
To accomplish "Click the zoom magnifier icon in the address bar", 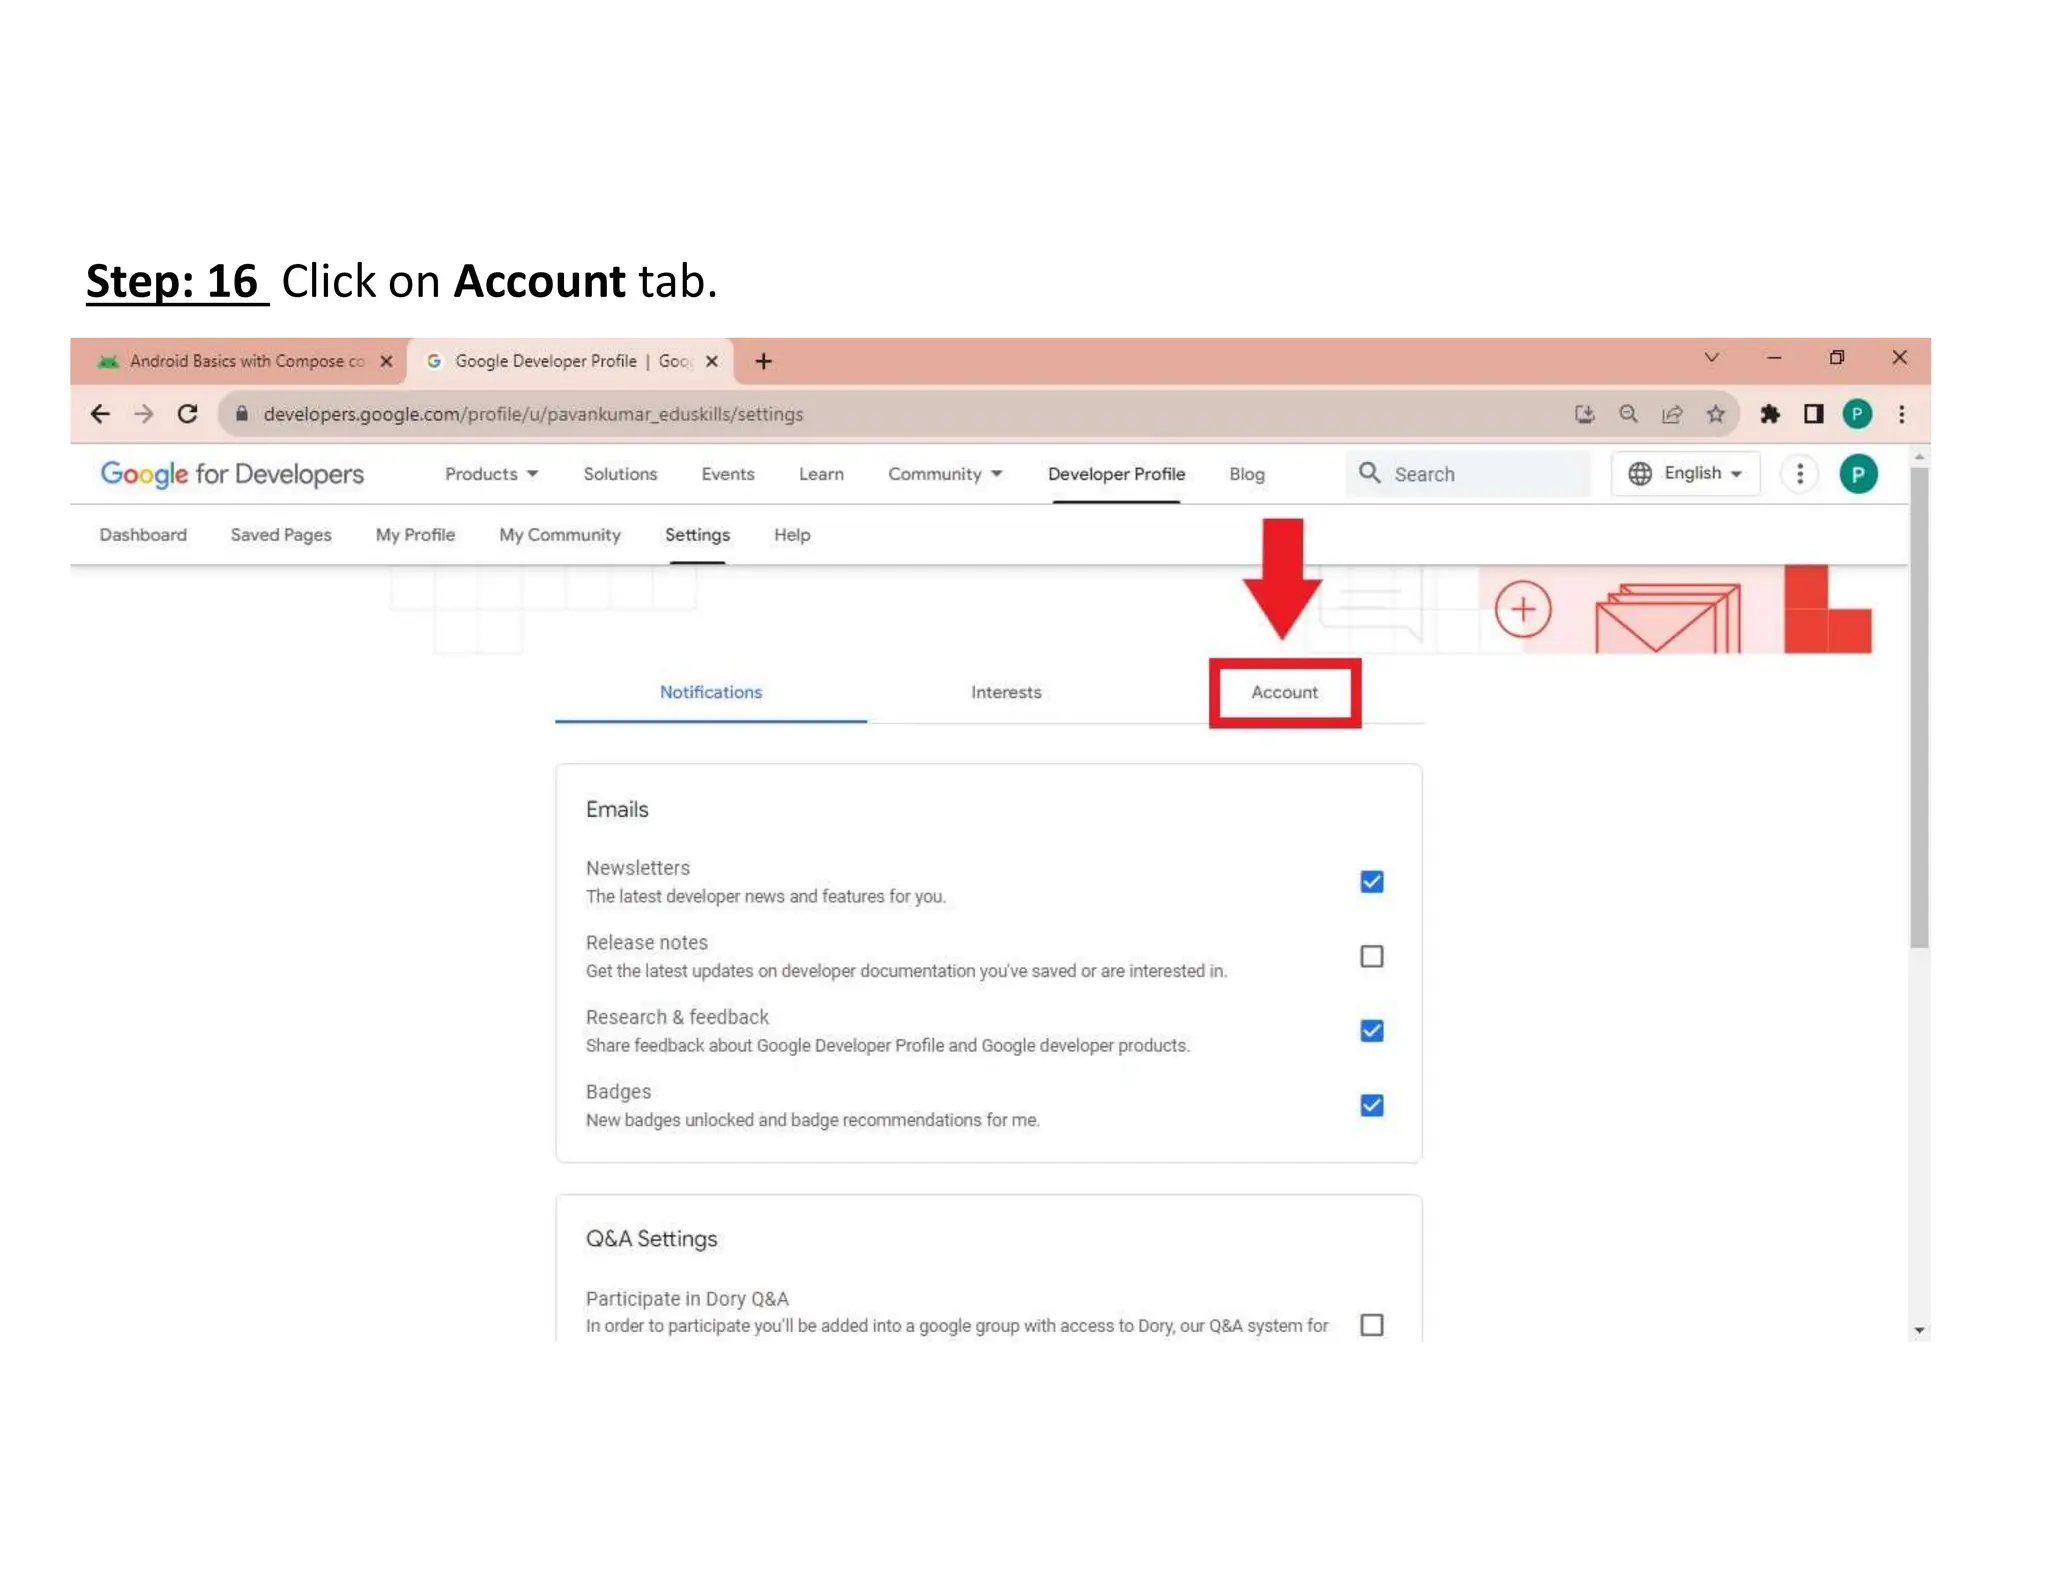I will pyautogui.click(x=1628, y=414).
